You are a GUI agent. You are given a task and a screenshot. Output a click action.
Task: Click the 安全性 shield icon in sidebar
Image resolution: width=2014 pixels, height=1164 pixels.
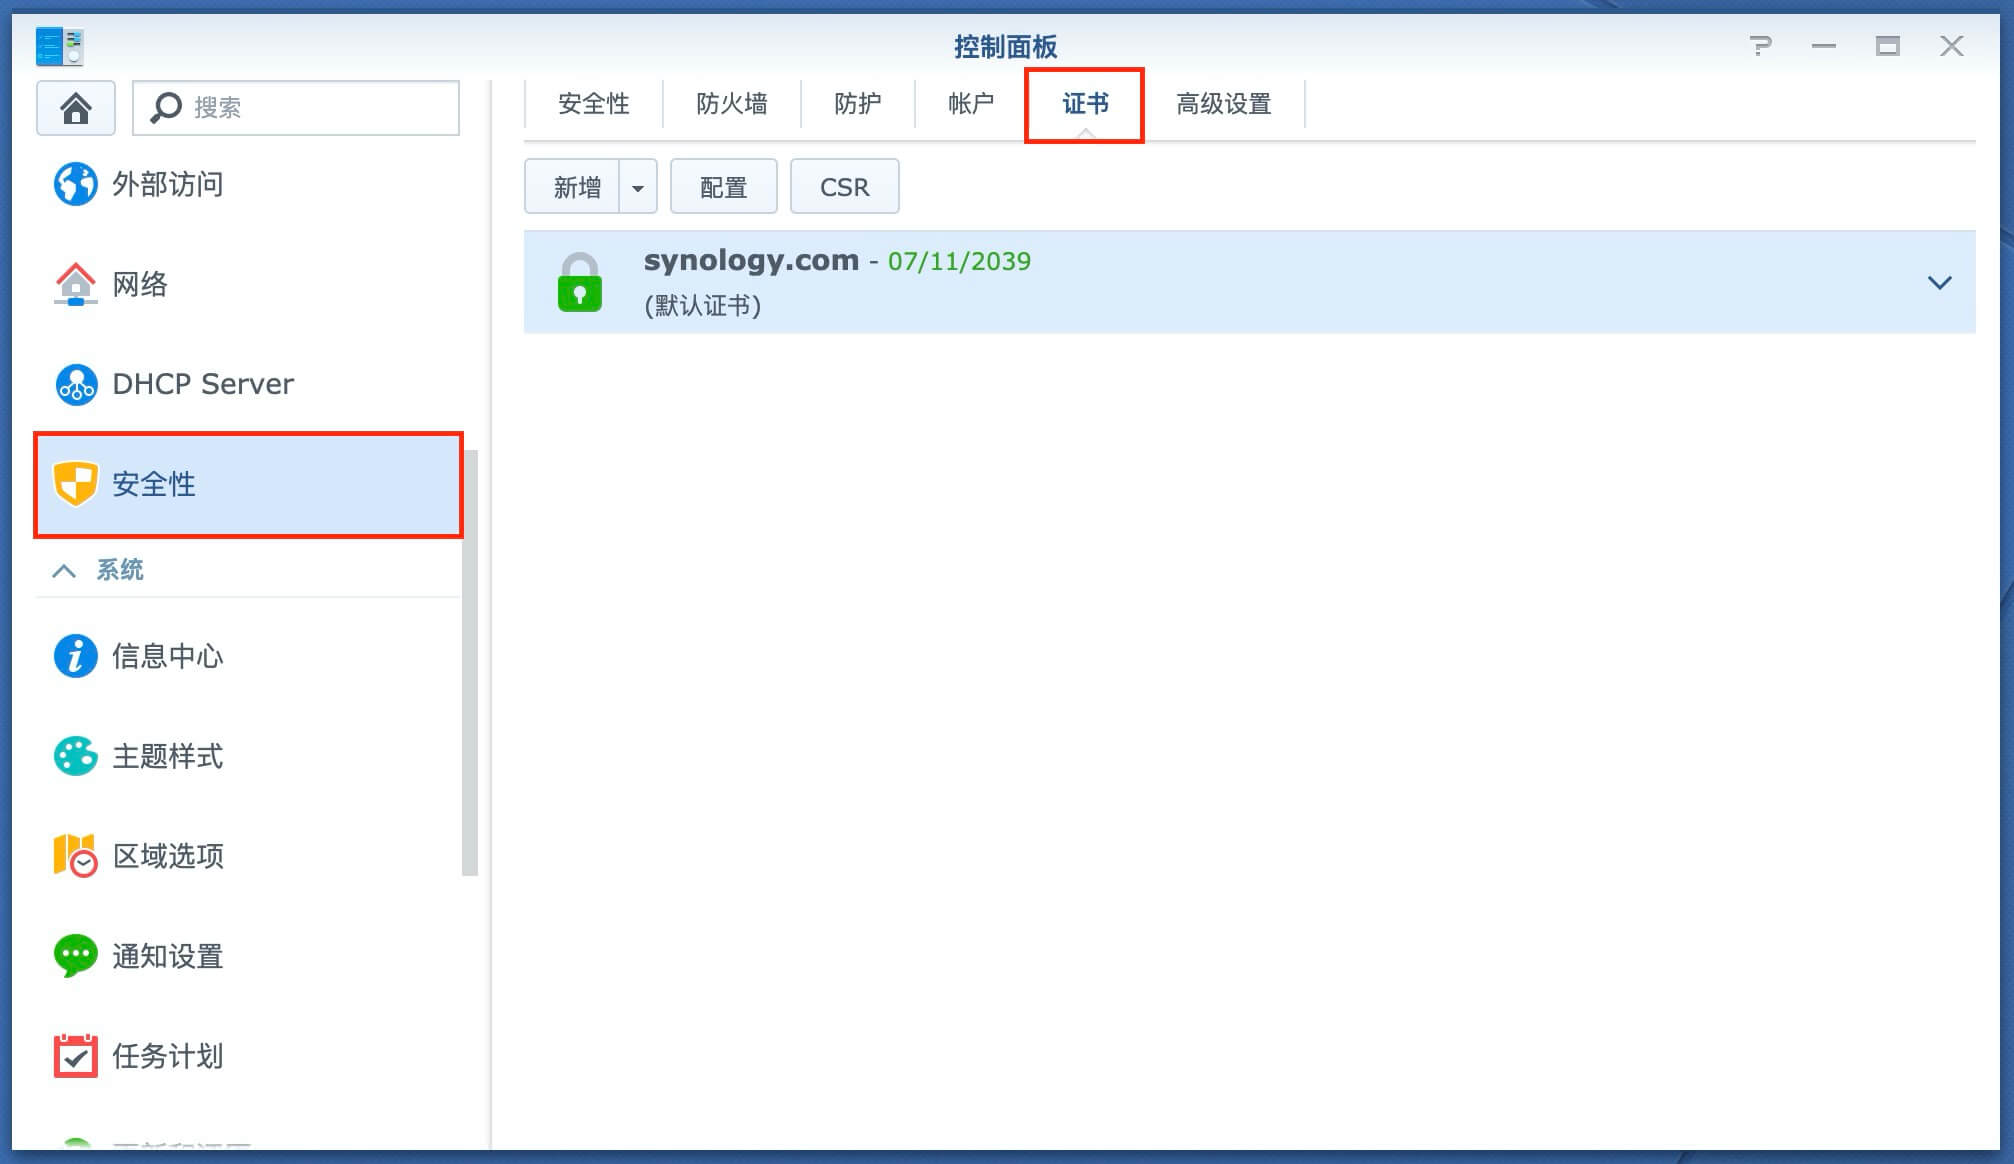[x=75, y=484]
